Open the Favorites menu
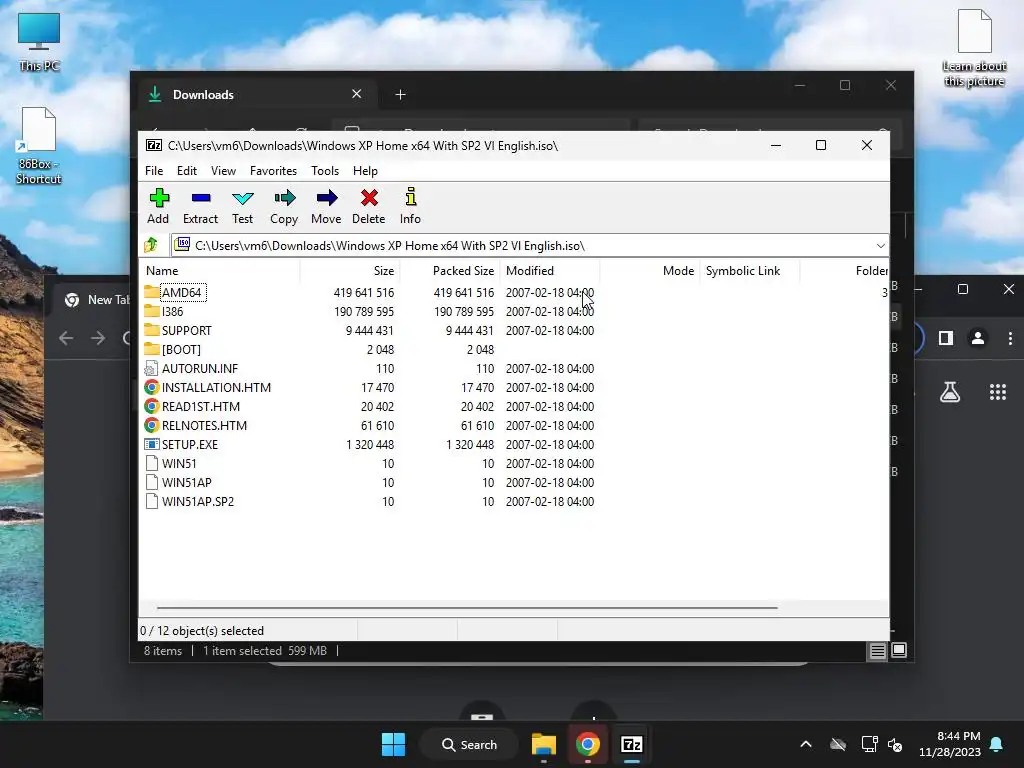1024x768 pixels. (x=273, y=170)
